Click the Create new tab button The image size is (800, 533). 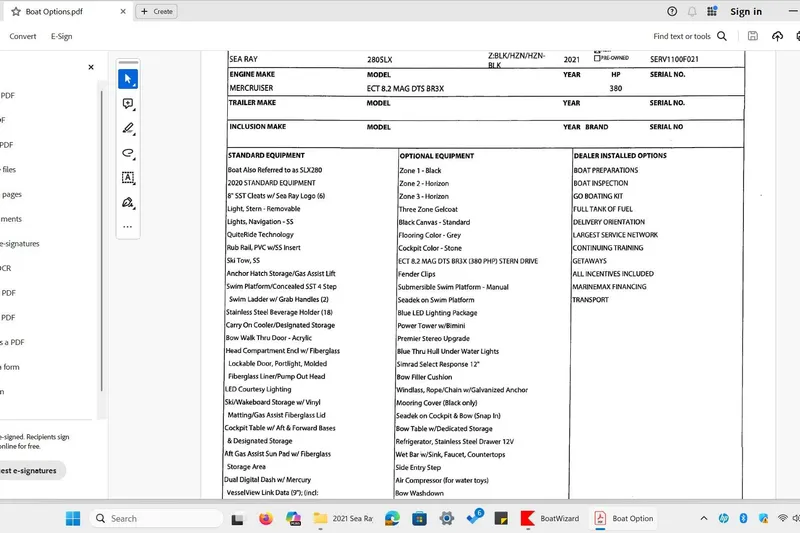pos(156,11)
